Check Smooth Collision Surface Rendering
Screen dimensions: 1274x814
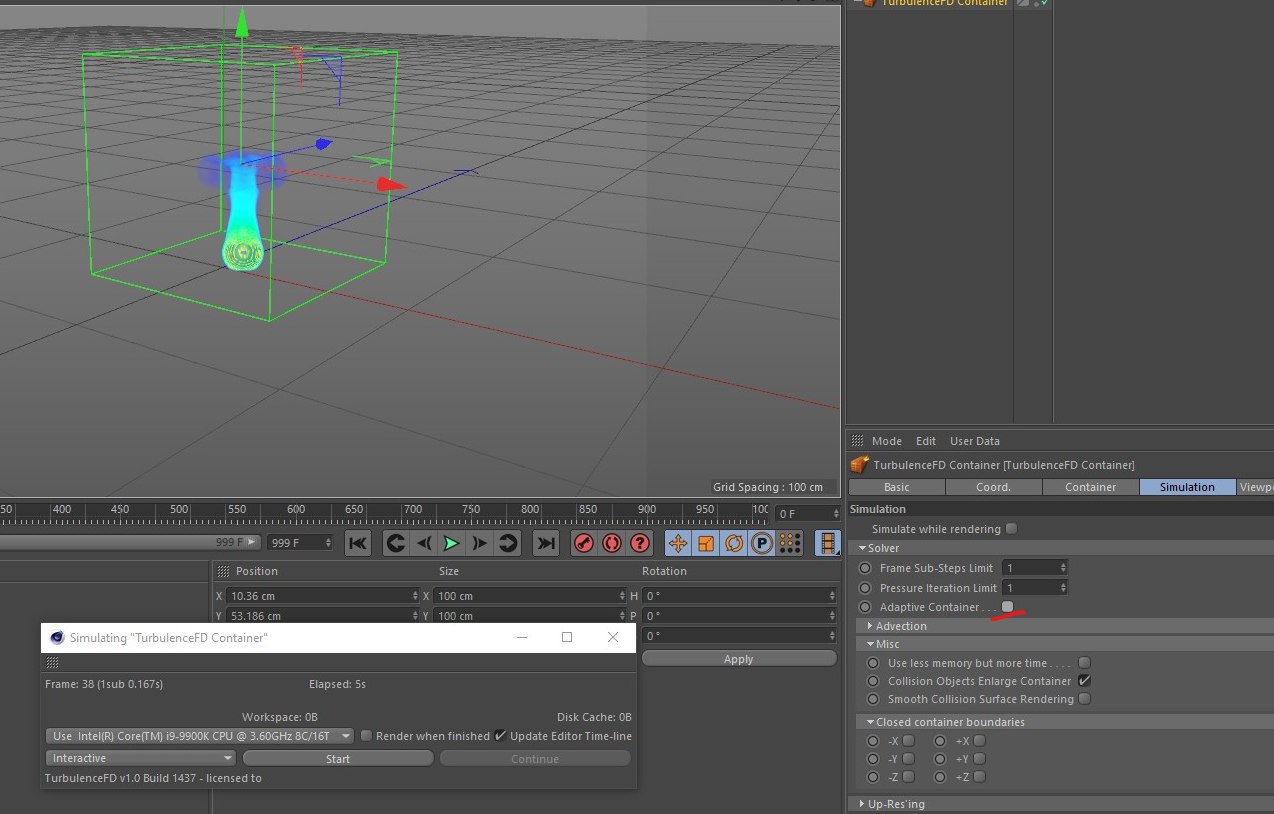pyautogui.click(x=1084, y=699)
